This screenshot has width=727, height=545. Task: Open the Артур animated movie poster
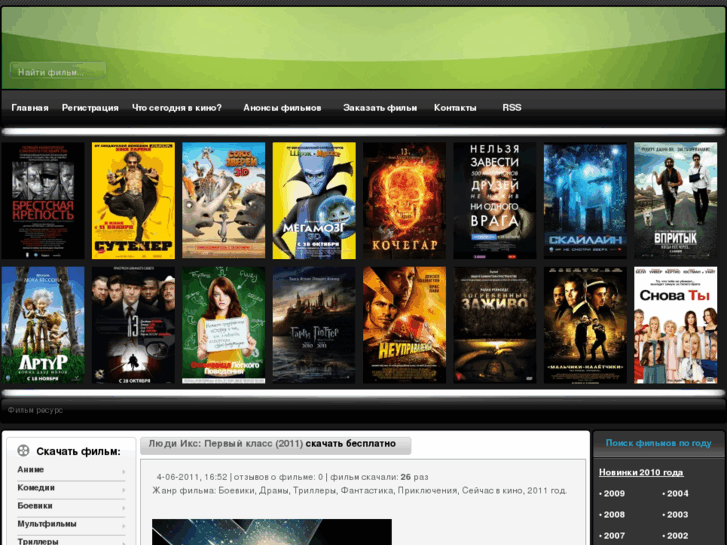(x=43, y=325)
